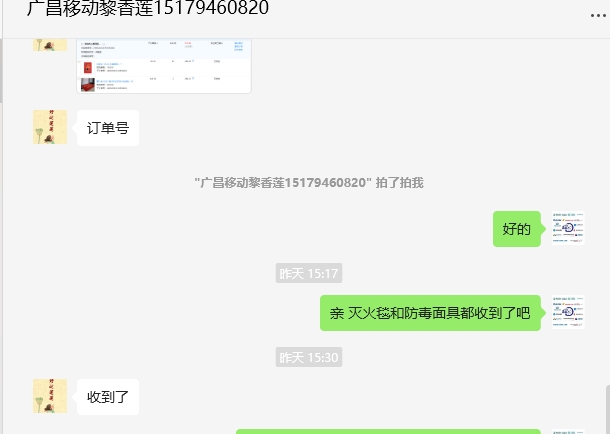
Task: Click contact avatar beside 订单号 message
Action: pos(50,127)
